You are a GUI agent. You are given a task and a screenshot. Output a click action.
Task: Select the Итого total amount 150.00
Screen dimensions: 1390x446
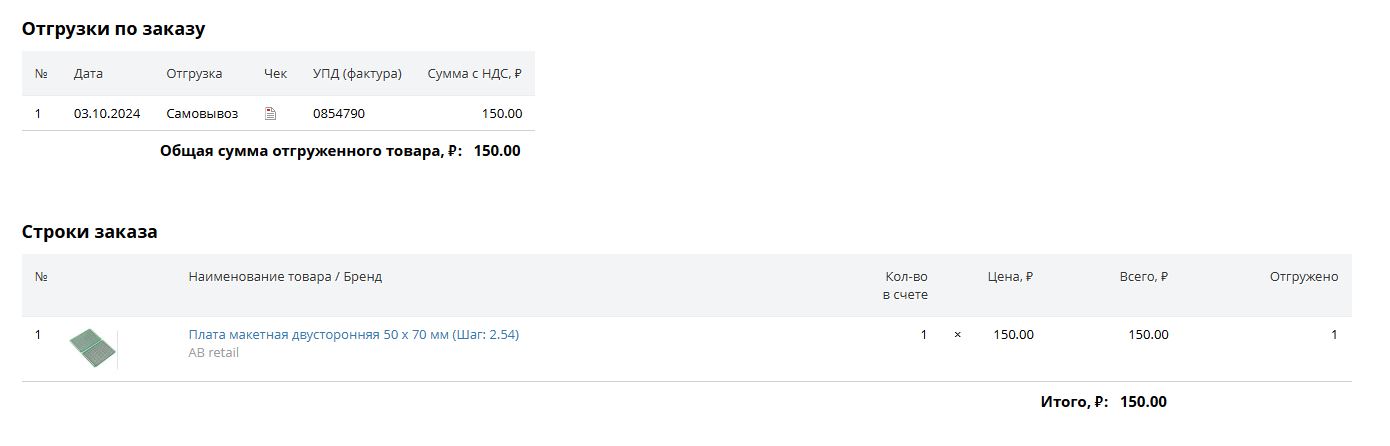[1143, 402]
